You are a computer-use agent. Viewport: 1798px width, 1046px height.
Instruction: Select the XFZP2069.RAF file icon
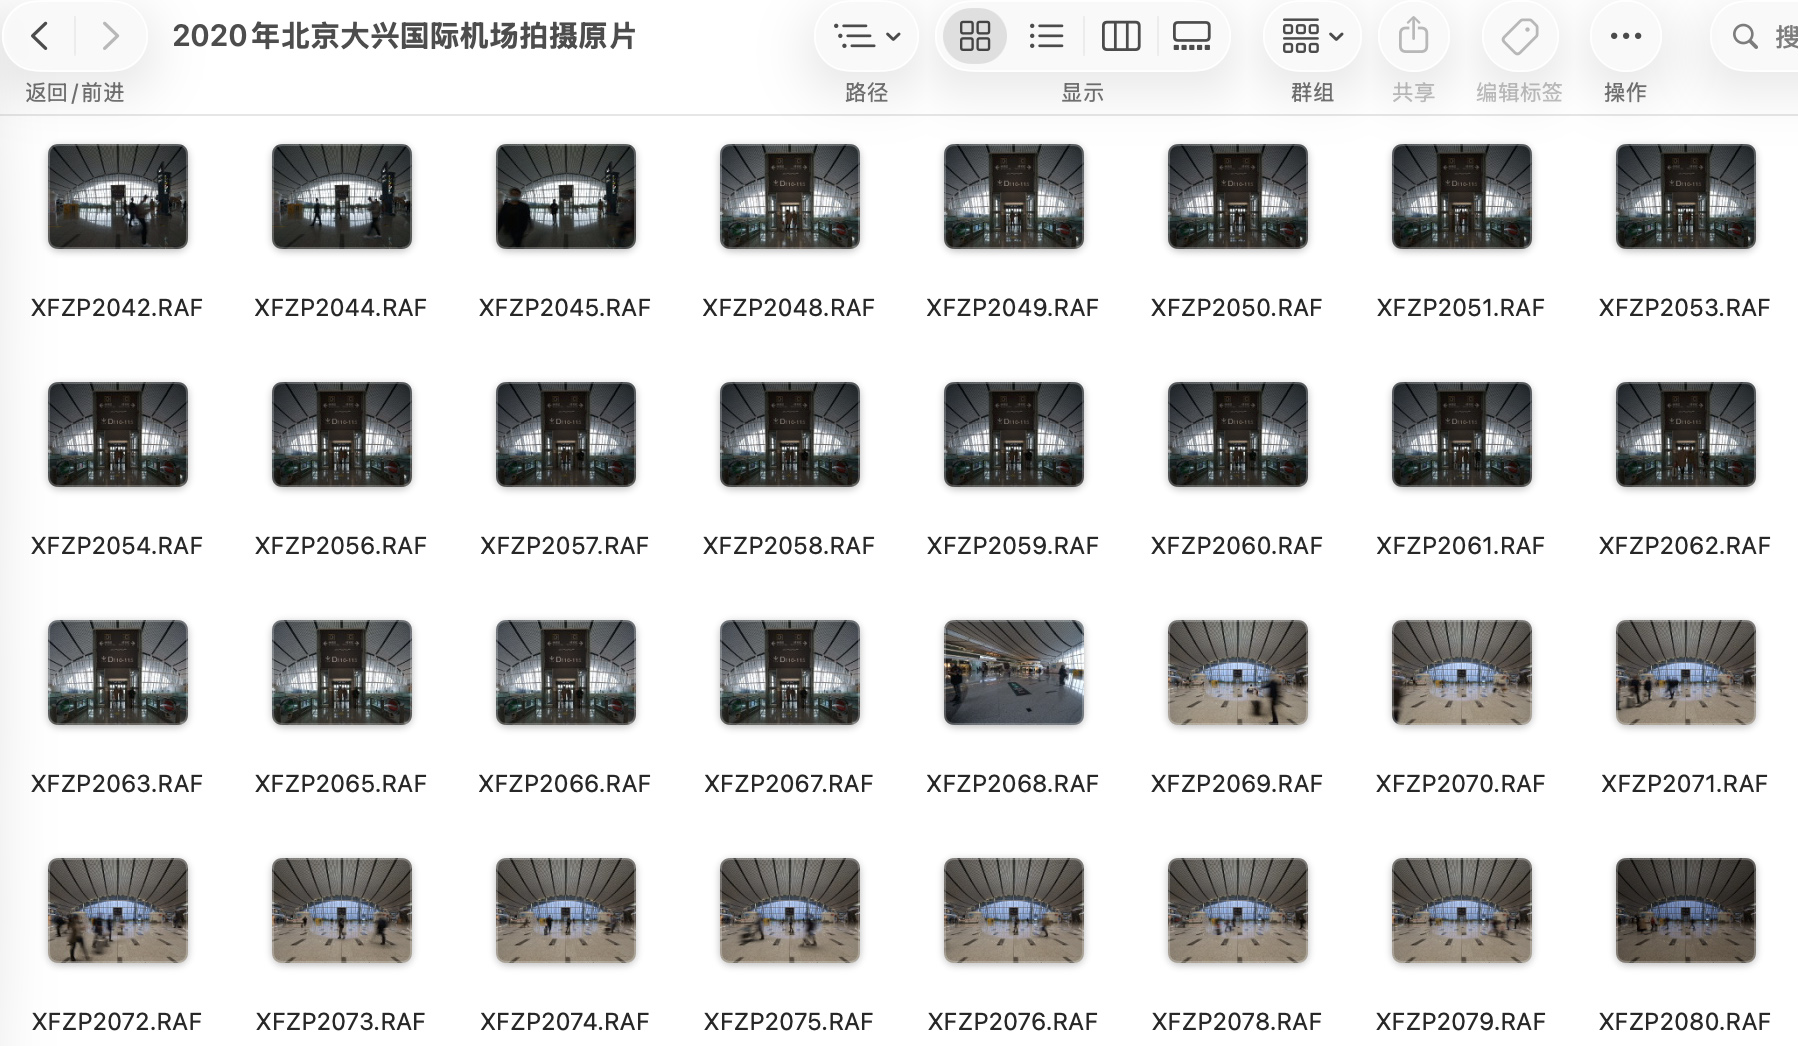click(1238, 672)
